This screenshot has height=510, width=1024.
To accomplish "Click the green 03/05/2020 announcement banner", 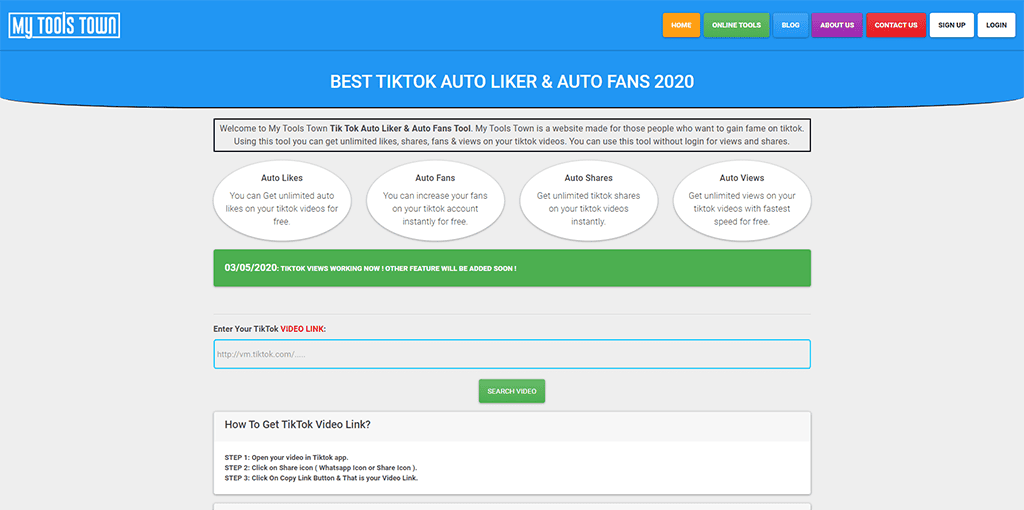I will (512, 268).
